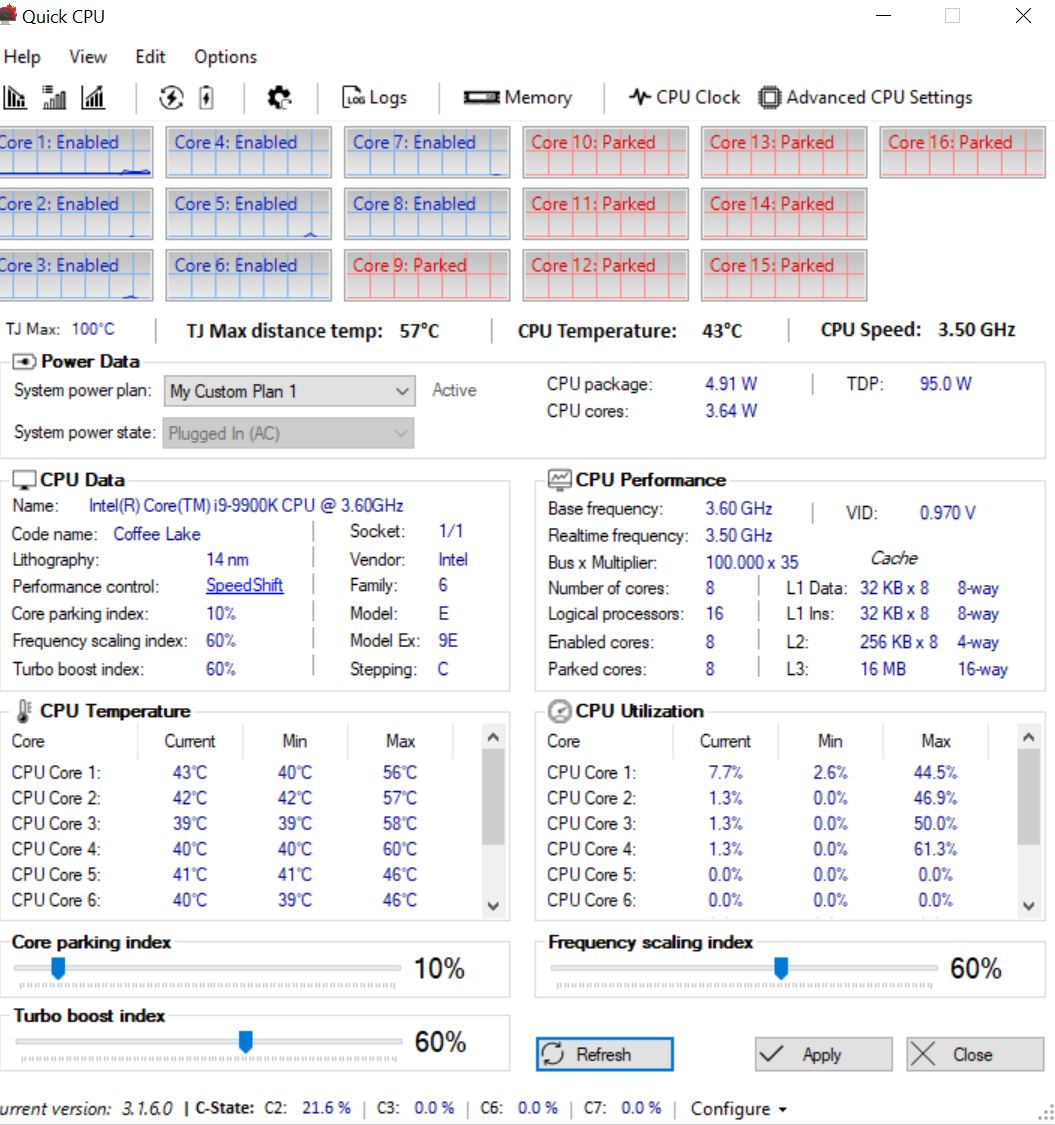Toggle the Core 1 Enabled graph
Screen dimensions: 1055x1125
pos(74,152)
